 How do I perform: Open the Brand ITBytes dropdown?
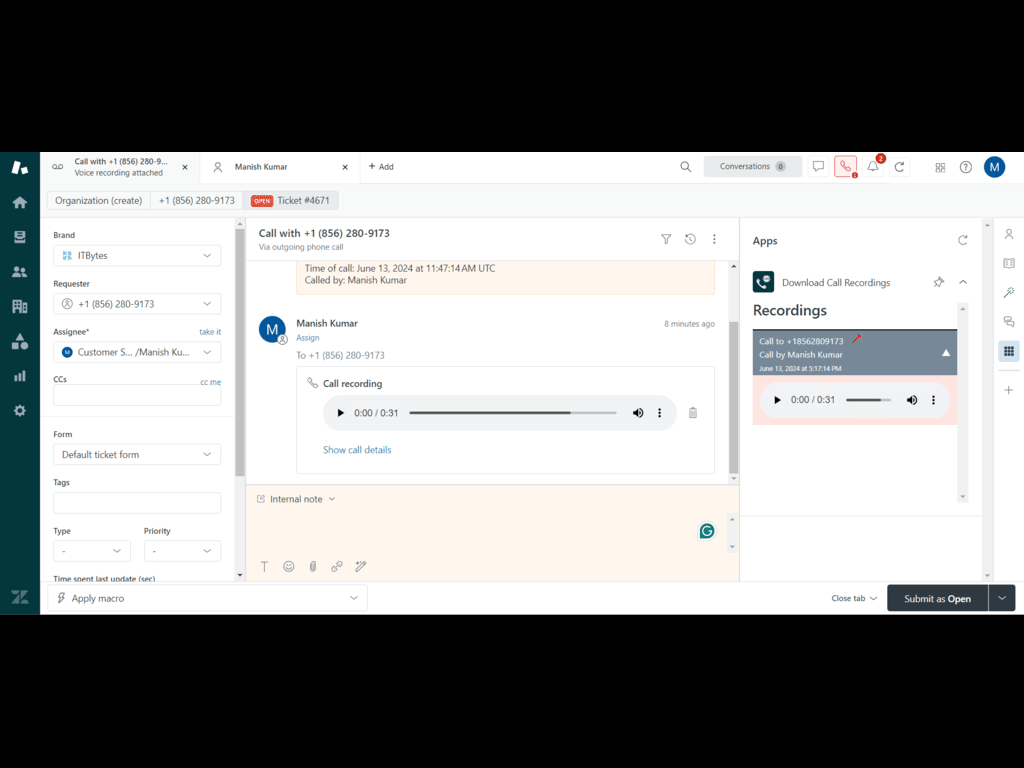pos(137,256)
